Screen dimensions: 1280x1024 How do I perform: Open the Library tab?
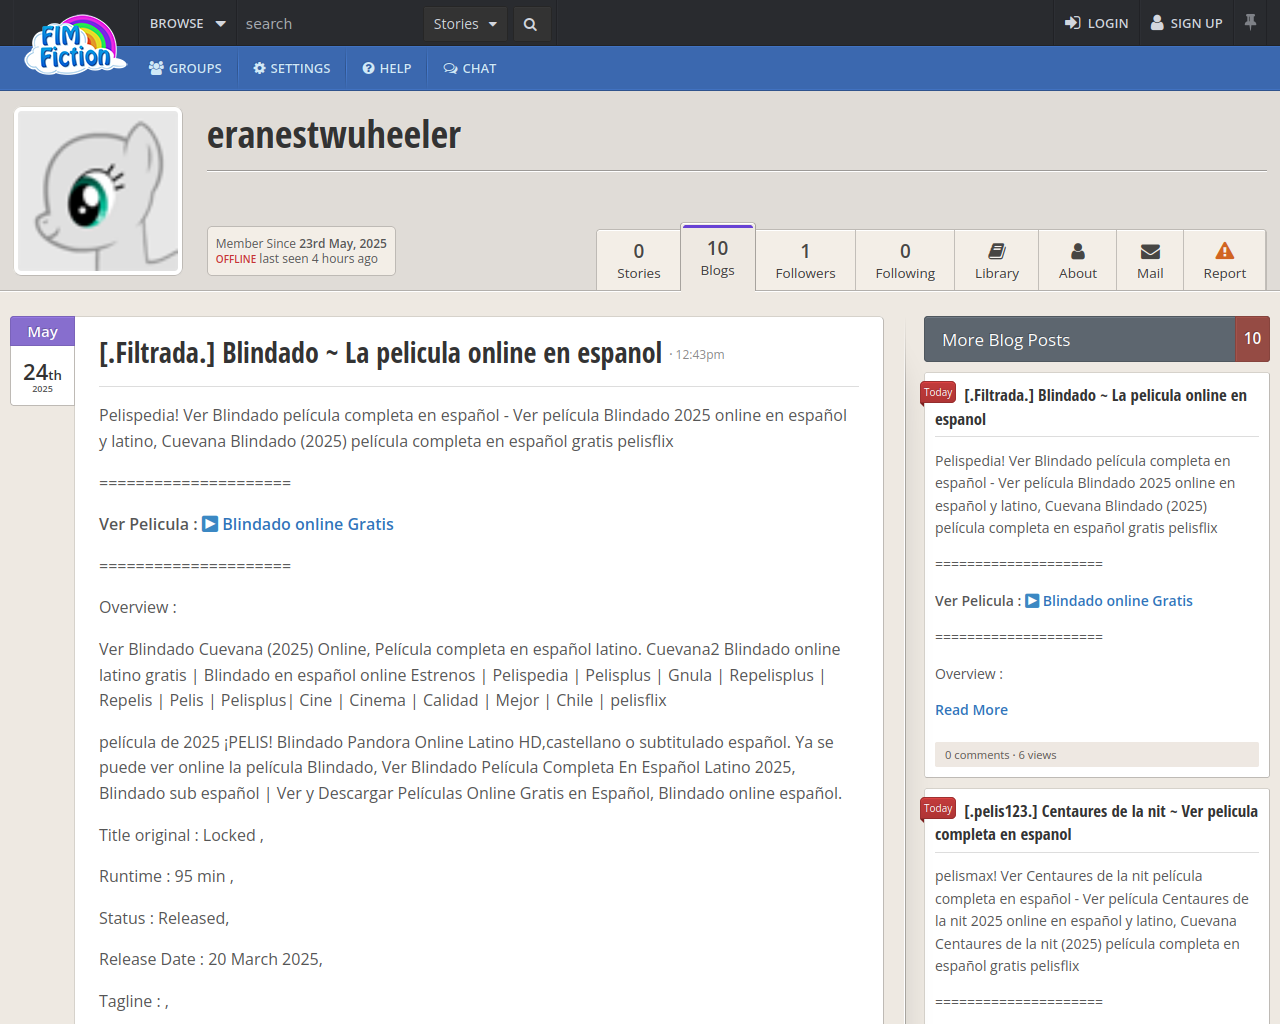[x=997, y=260]
